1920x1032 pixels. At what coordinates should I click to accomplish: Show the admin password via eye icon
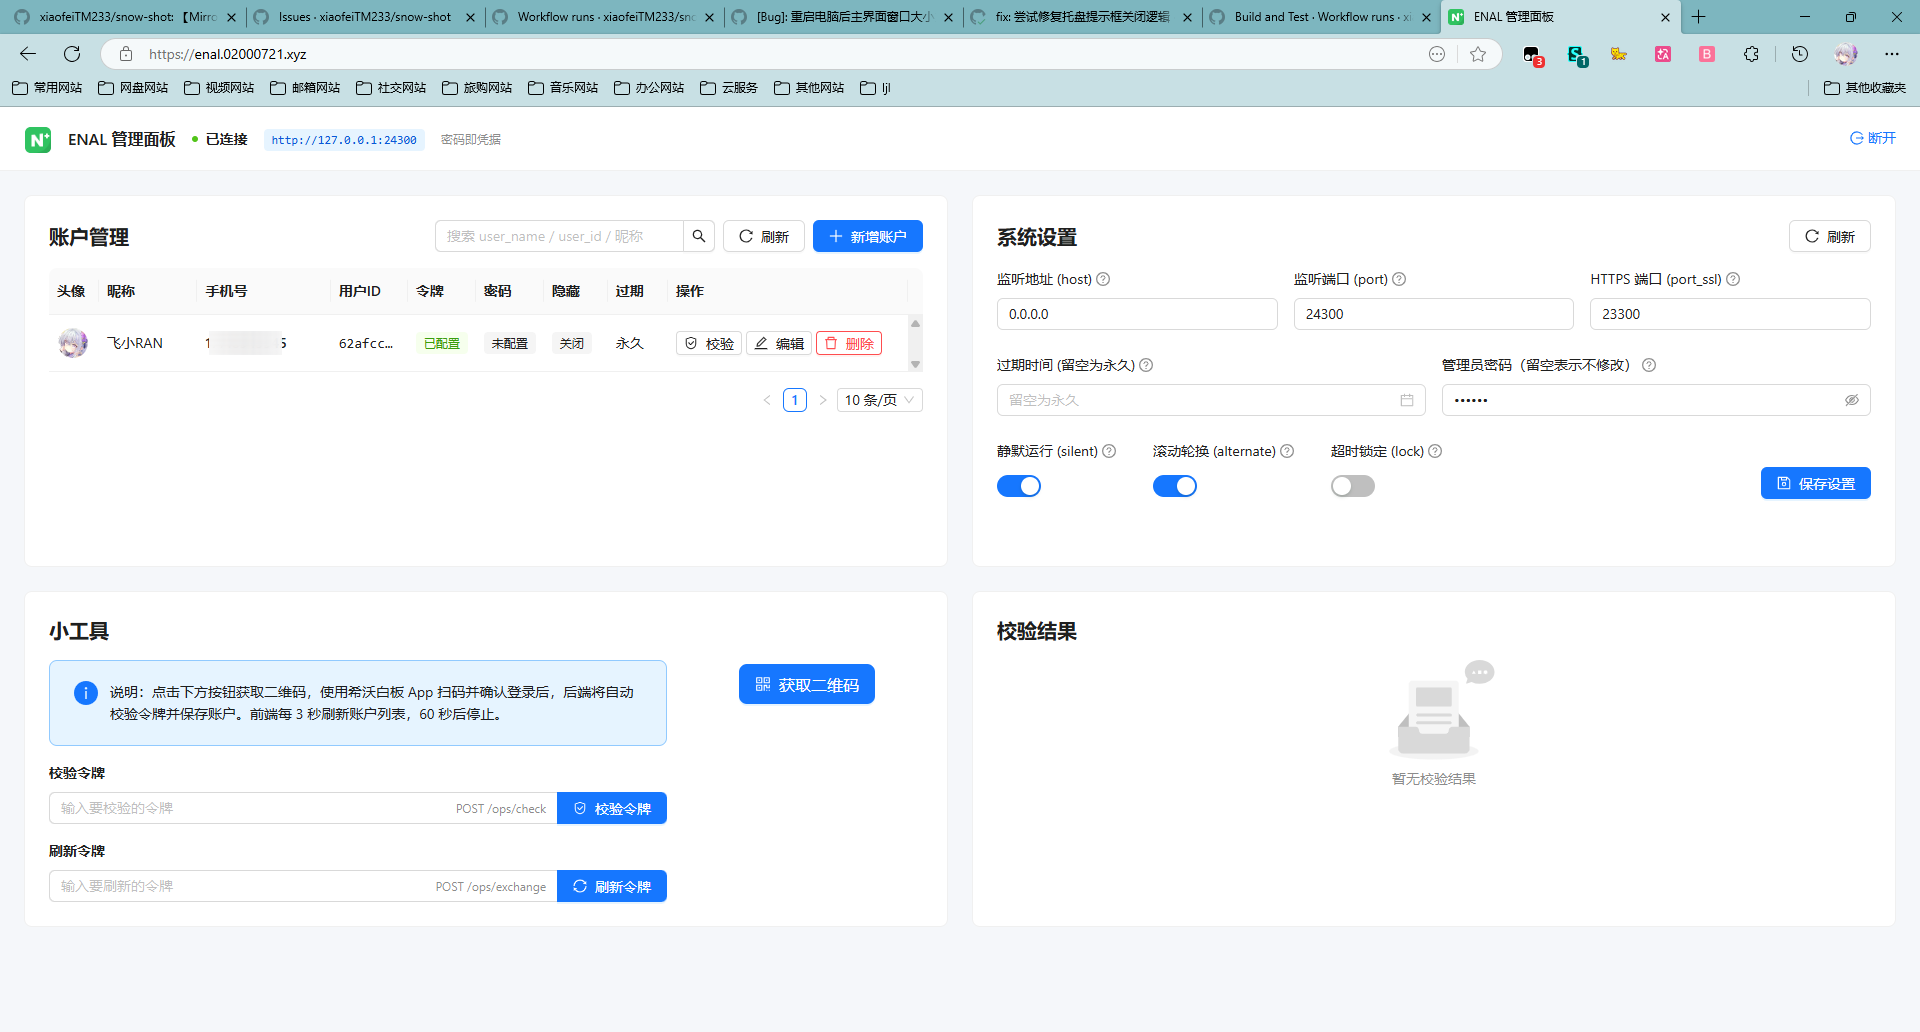pyautogui.click(x=1852, y=400)
